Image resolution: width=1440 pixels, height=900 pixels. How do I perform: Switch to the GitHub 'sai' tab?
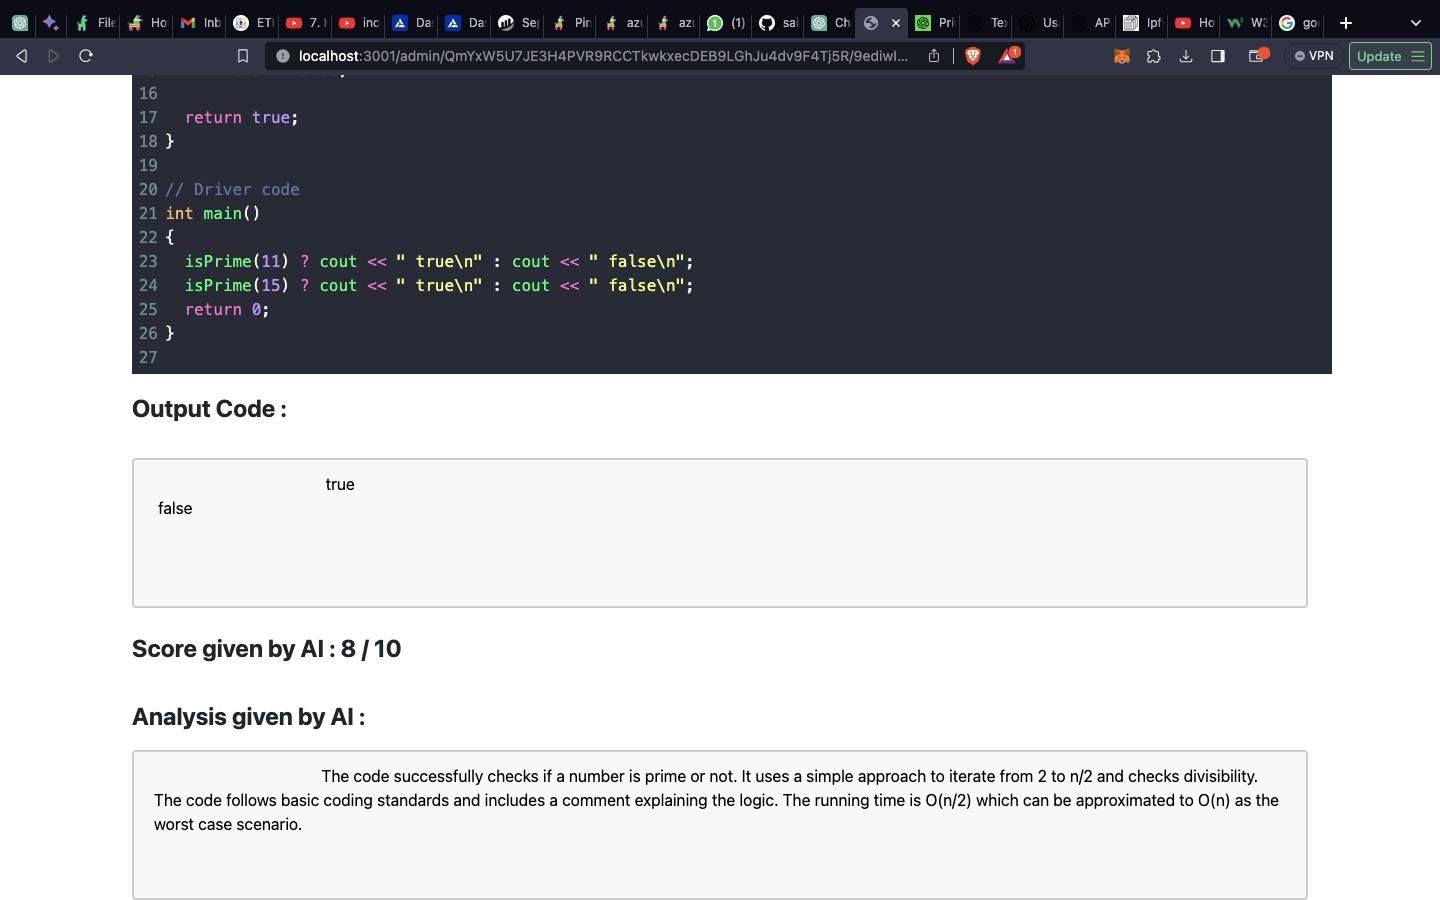(779, 22)
